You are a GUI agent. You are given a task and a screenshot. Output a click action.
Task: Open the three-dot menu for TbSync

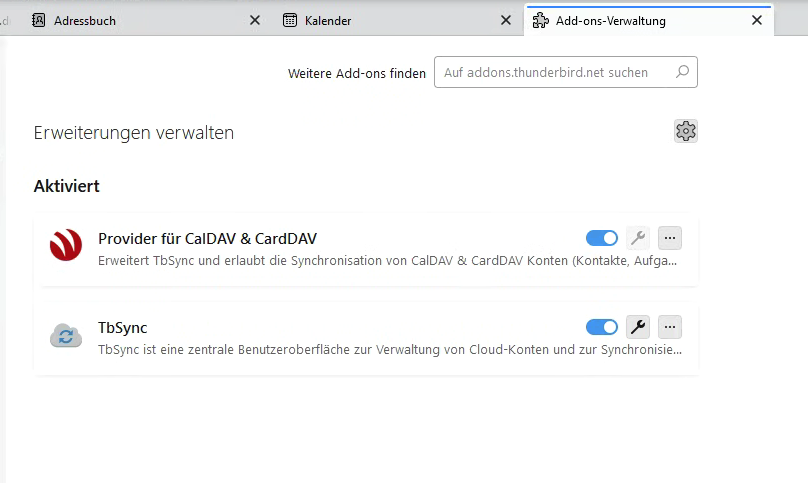pos(670,327)
